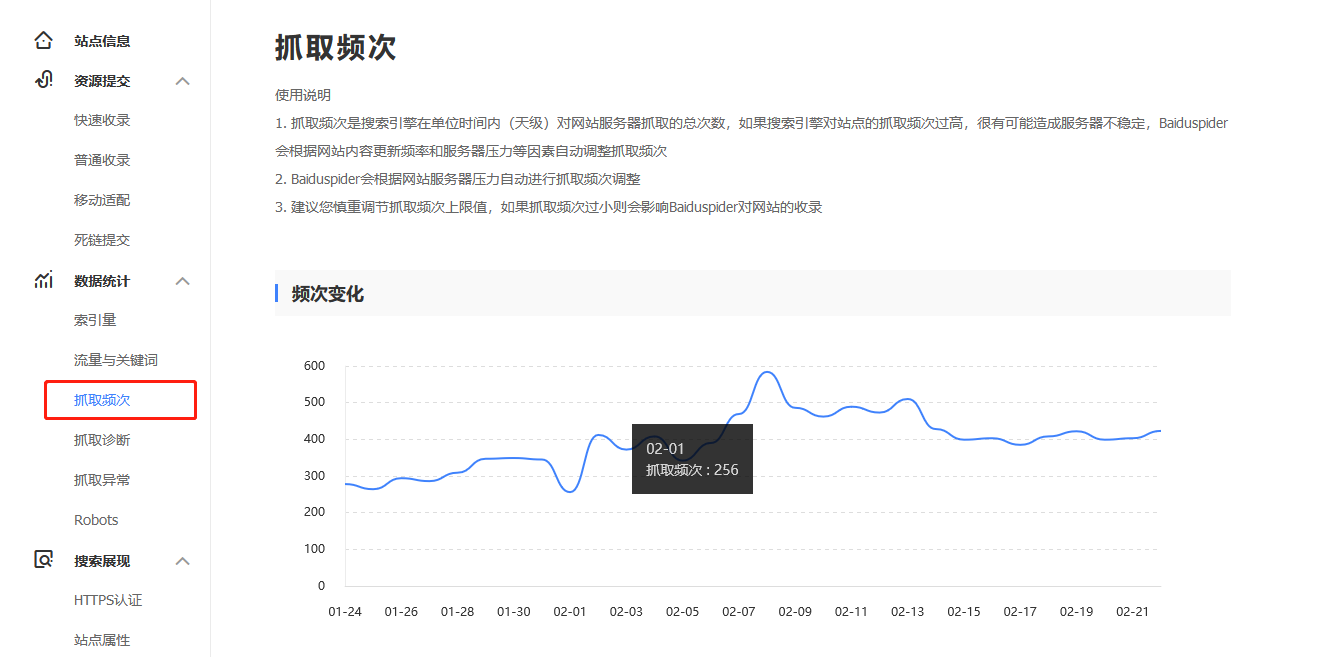The width and height of the screenshot is (1339, 657).
Task: Open HTTPS认证 page
Action: (x=108, y=600)
